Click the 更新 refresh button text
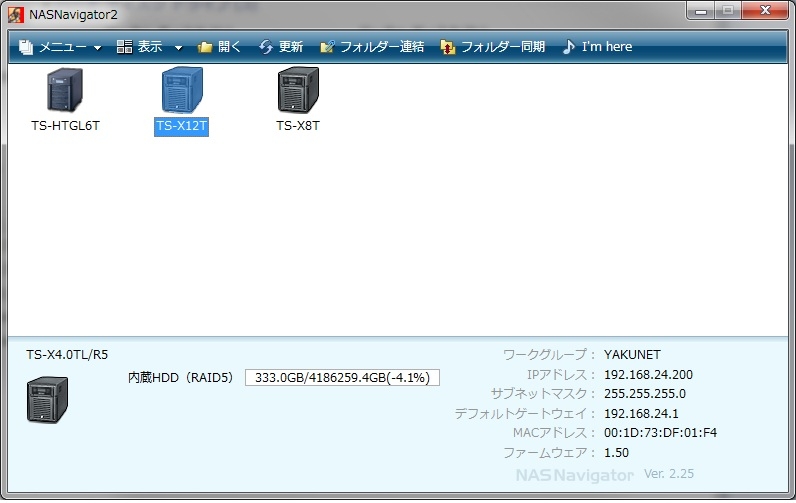 (x=291, y=47)
